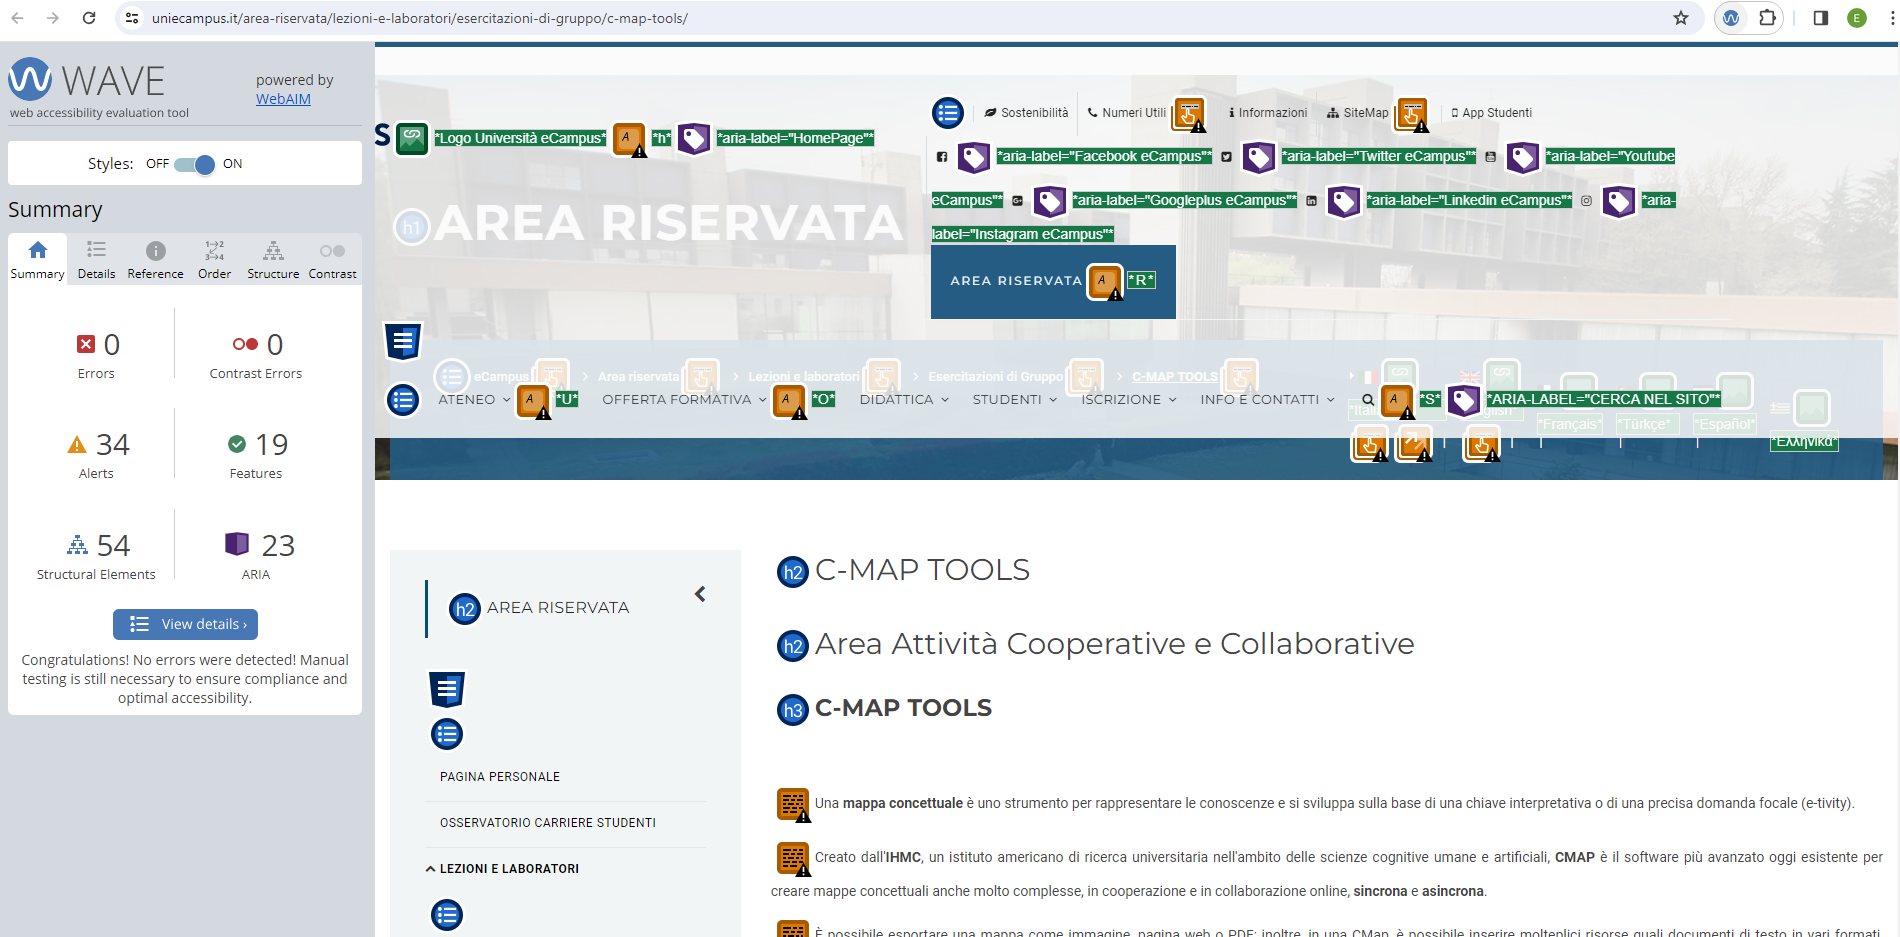Open the STUDENTI dropdown menu

[x=1014, y=400]
